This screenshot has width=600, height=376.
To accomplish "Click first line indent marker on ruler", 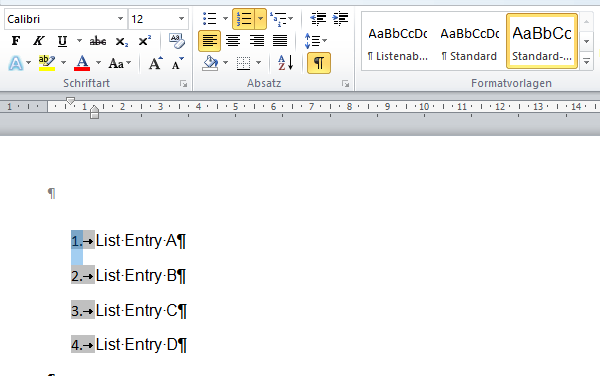I will click(70, 101).
